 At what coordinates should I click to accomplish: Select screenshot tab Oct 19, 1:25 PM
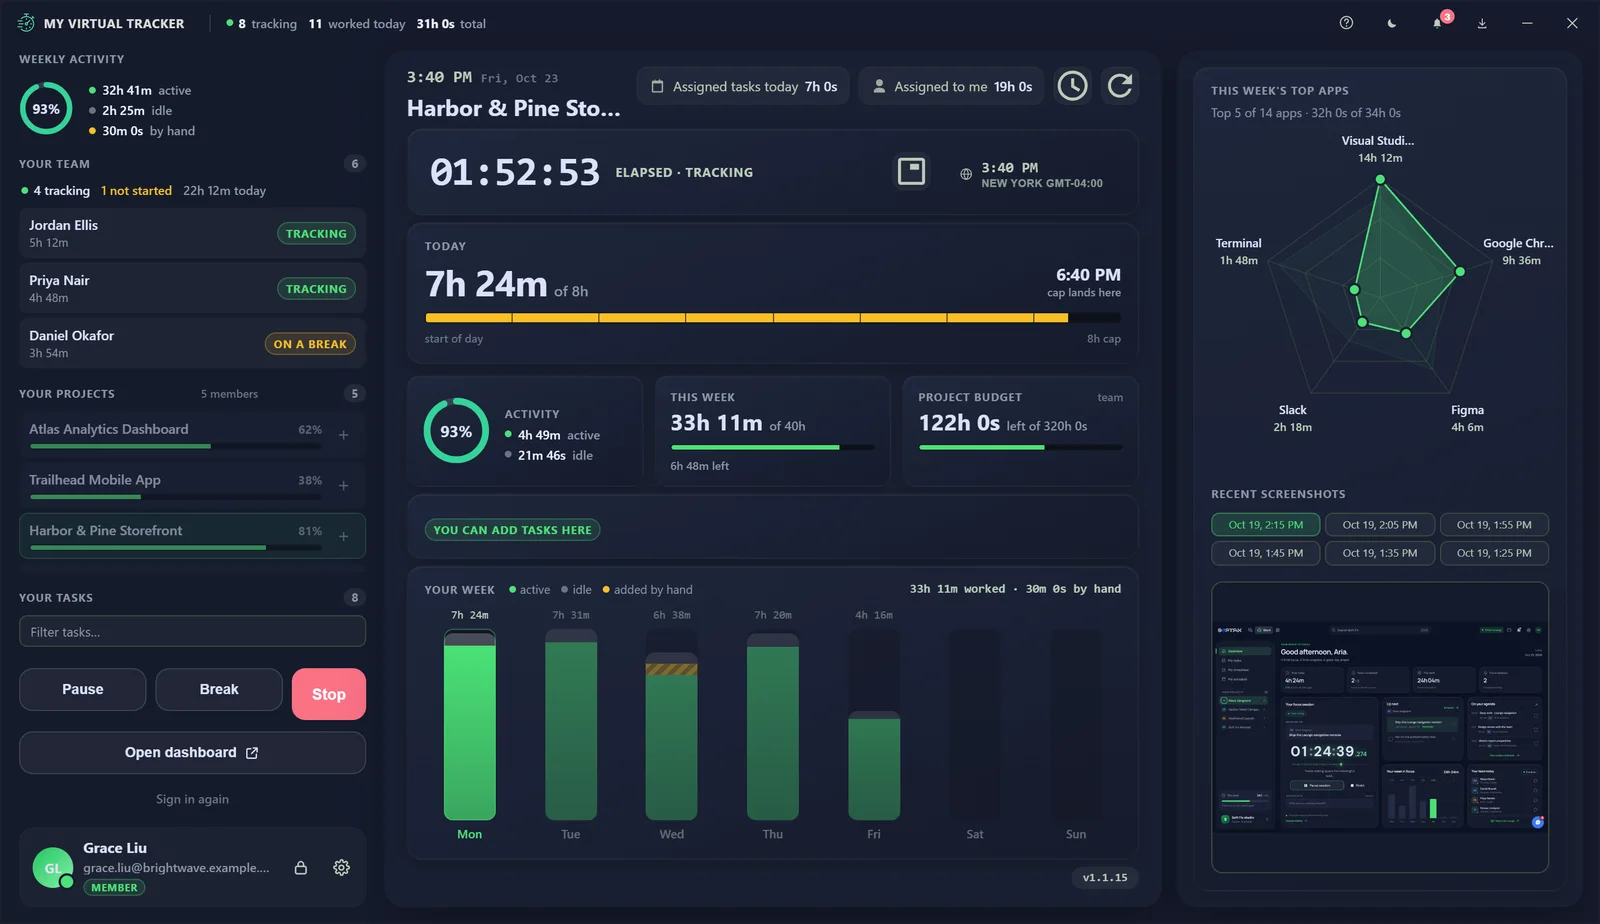1494,553
